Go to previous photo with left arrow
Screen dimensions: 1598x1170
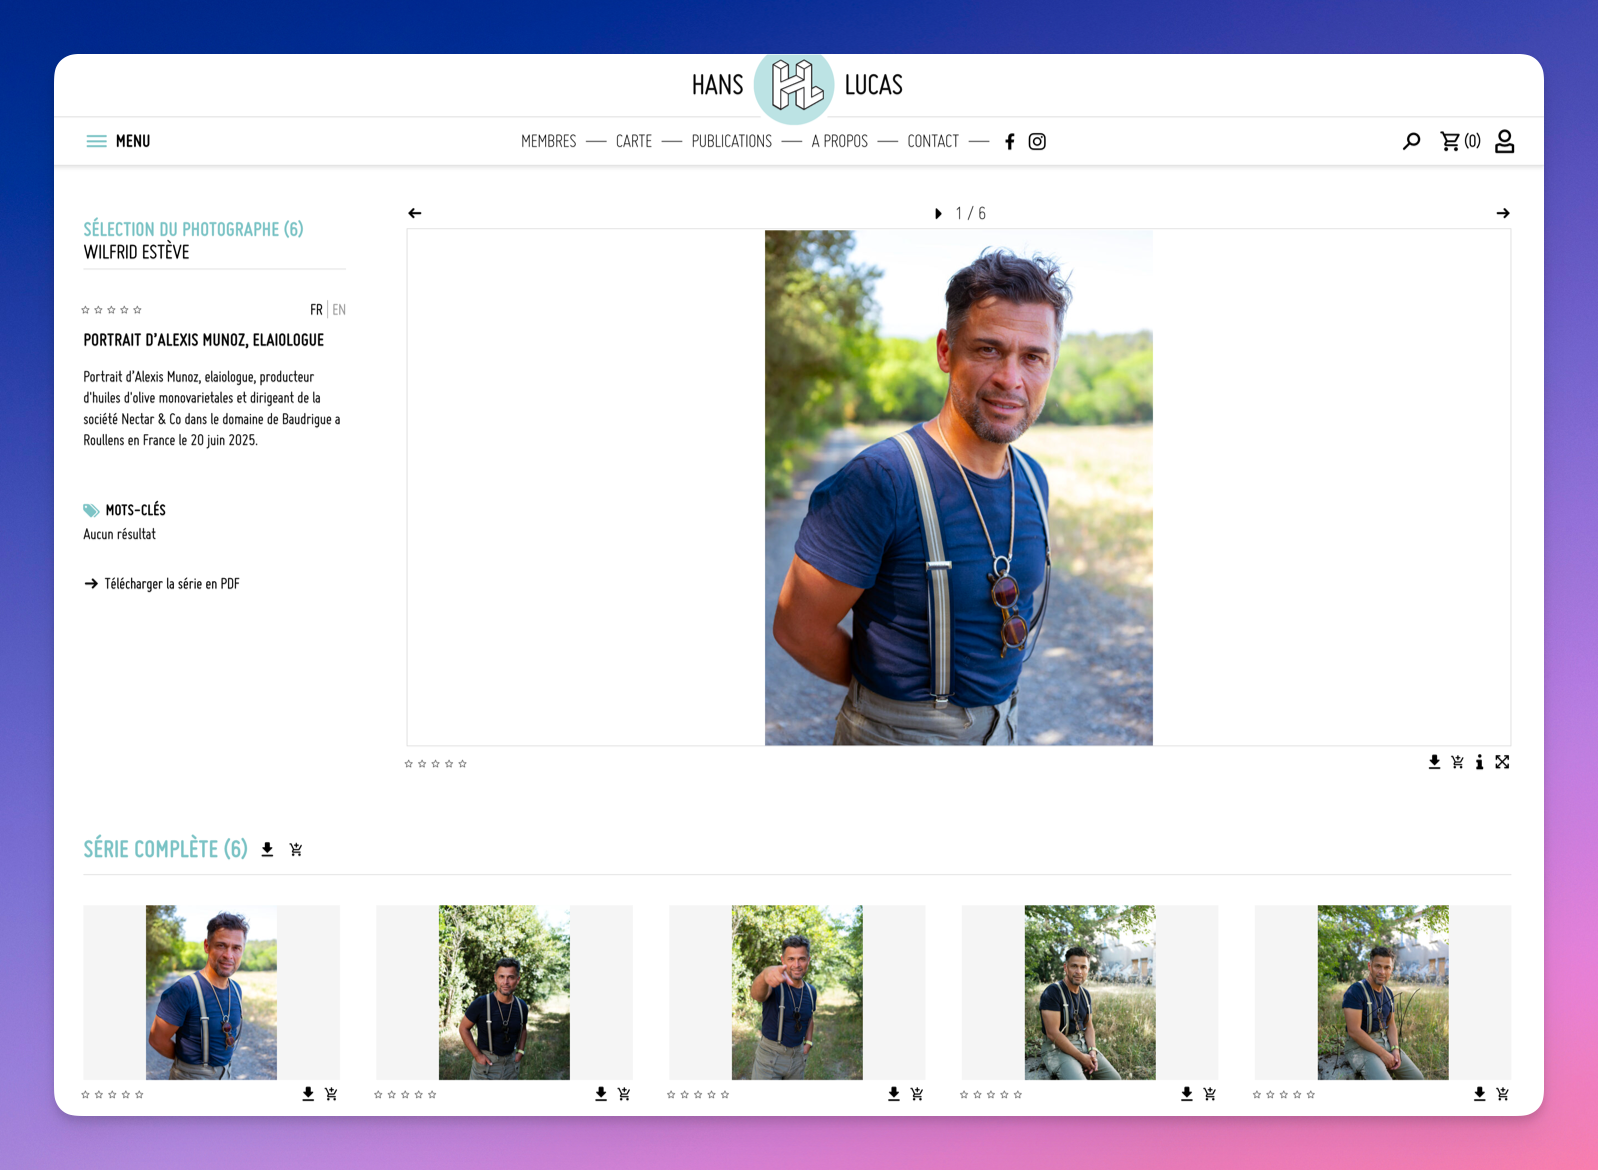click(415, 213)
